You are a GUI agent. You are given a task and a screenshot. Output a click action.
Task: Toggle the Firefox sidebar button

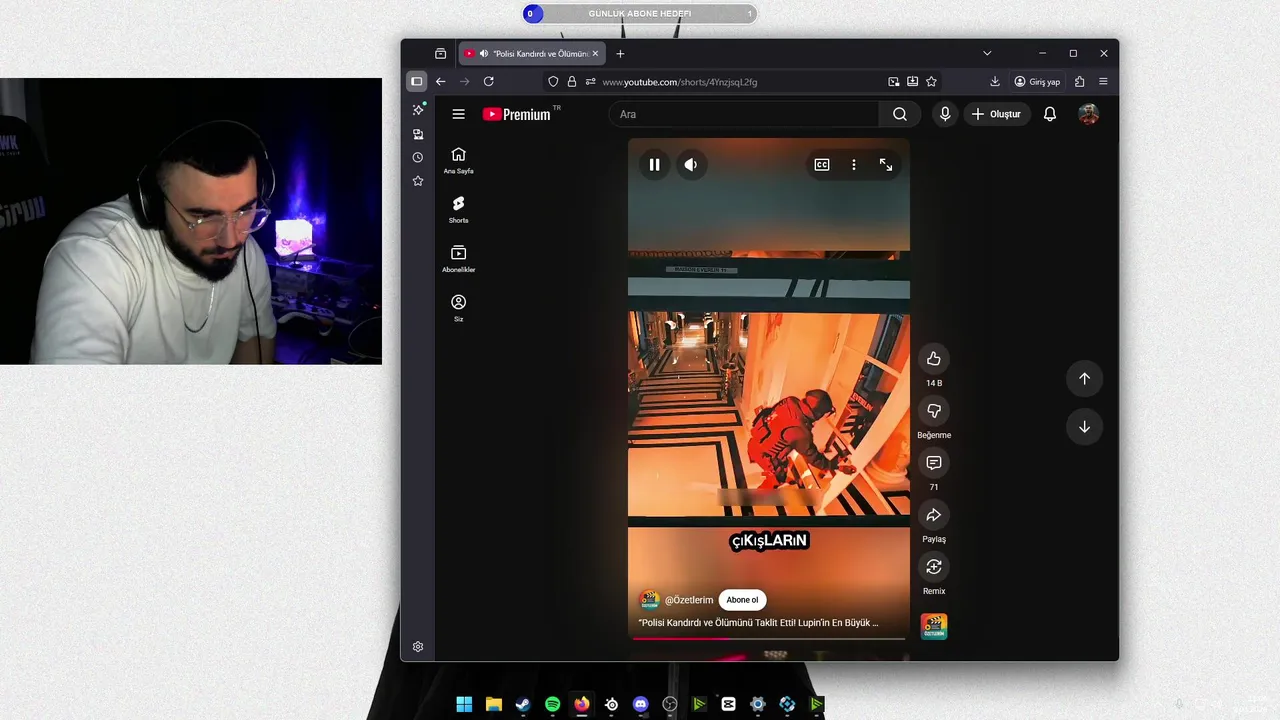click(417, 81)
